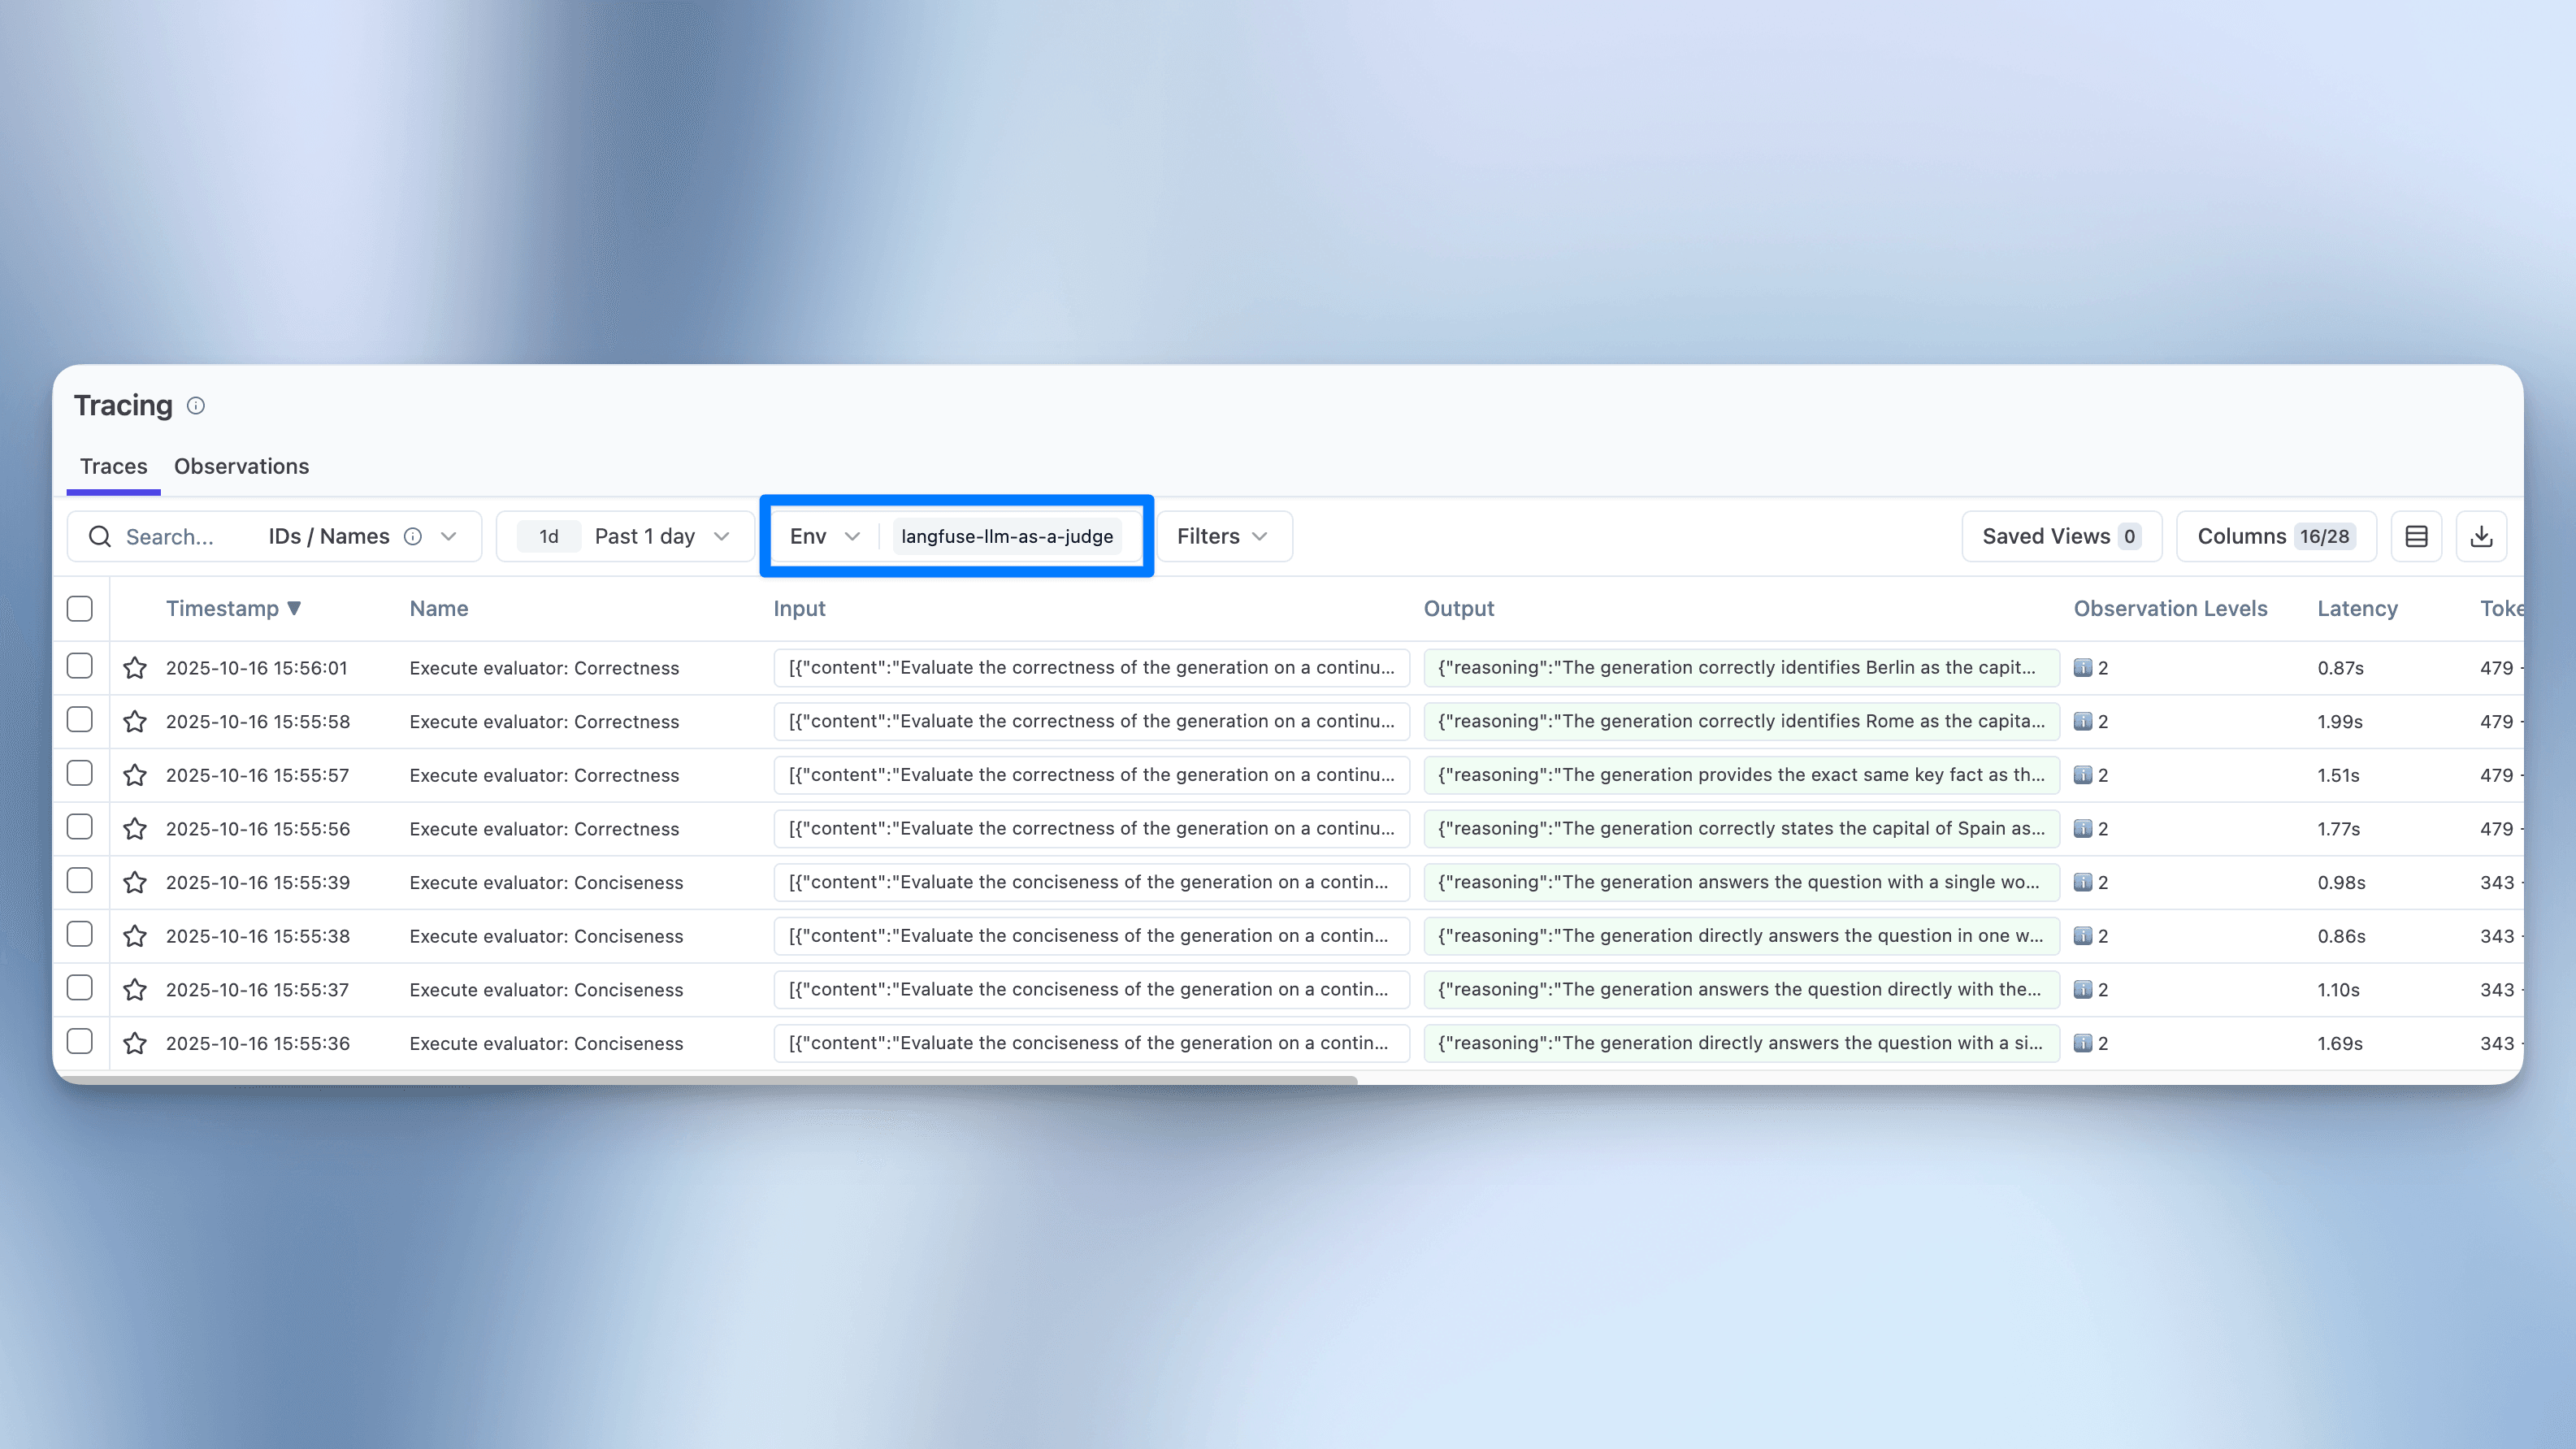Select the Traces tab
The width and height of the screenshot is (2576, 1449).
point(113,466)
